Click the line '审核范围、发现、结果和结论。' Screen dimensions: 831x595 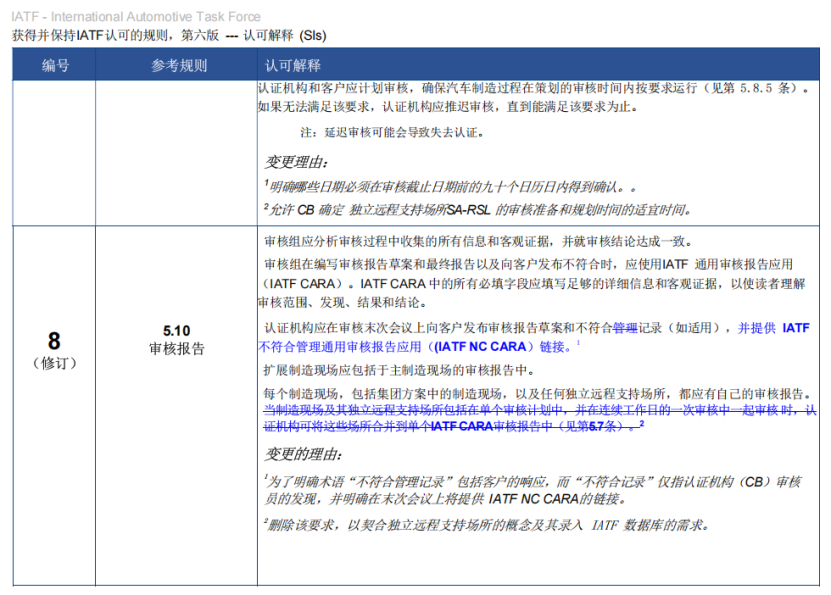342,303
